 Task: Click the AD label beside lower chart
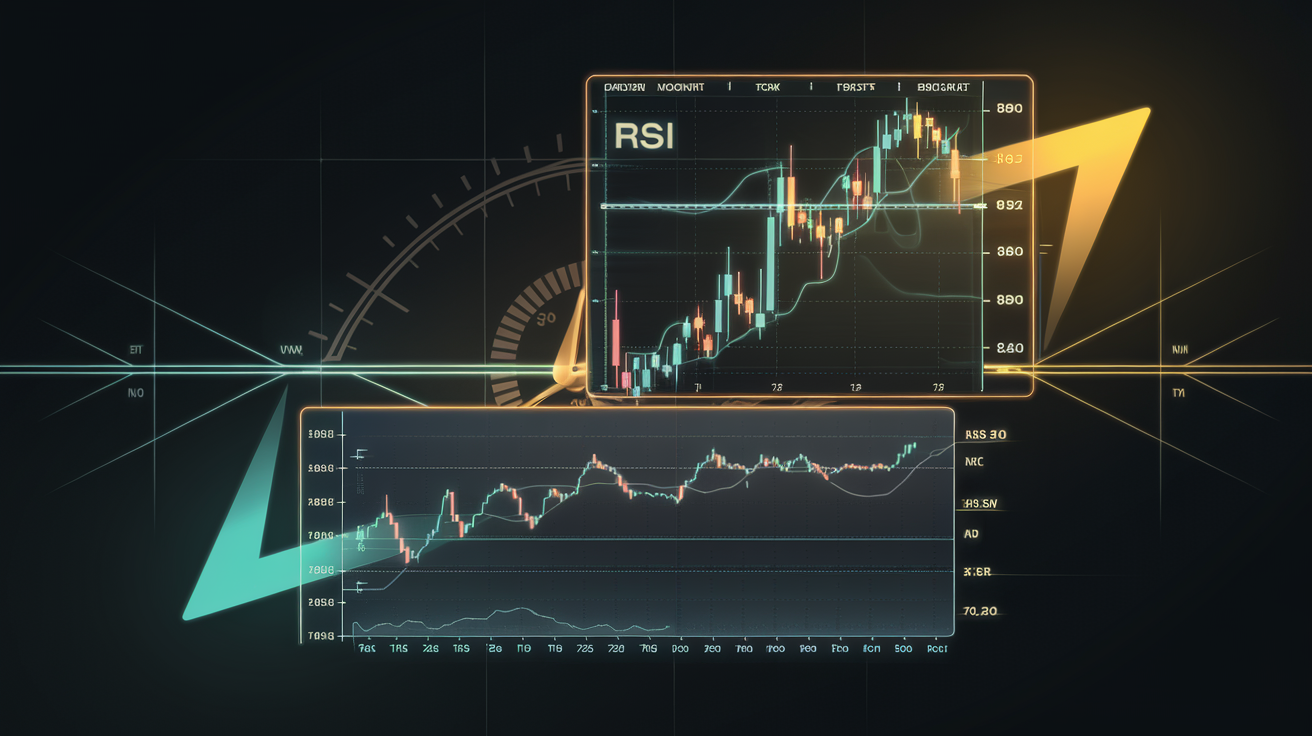972,535
